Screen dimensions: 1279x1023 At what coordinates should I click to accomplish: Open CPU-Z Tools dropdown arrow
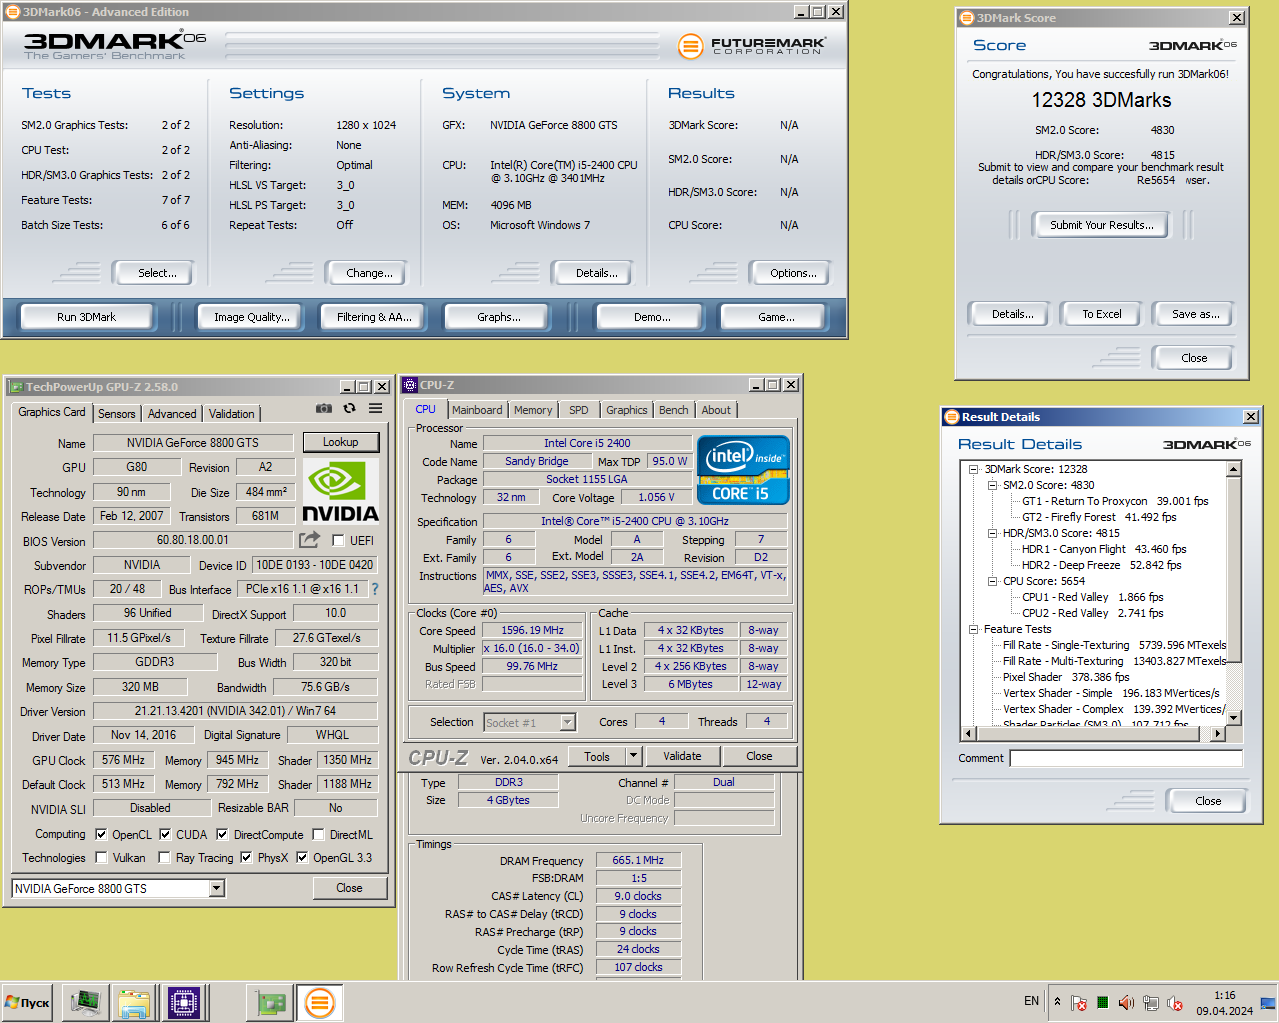[x=633, y=756]
